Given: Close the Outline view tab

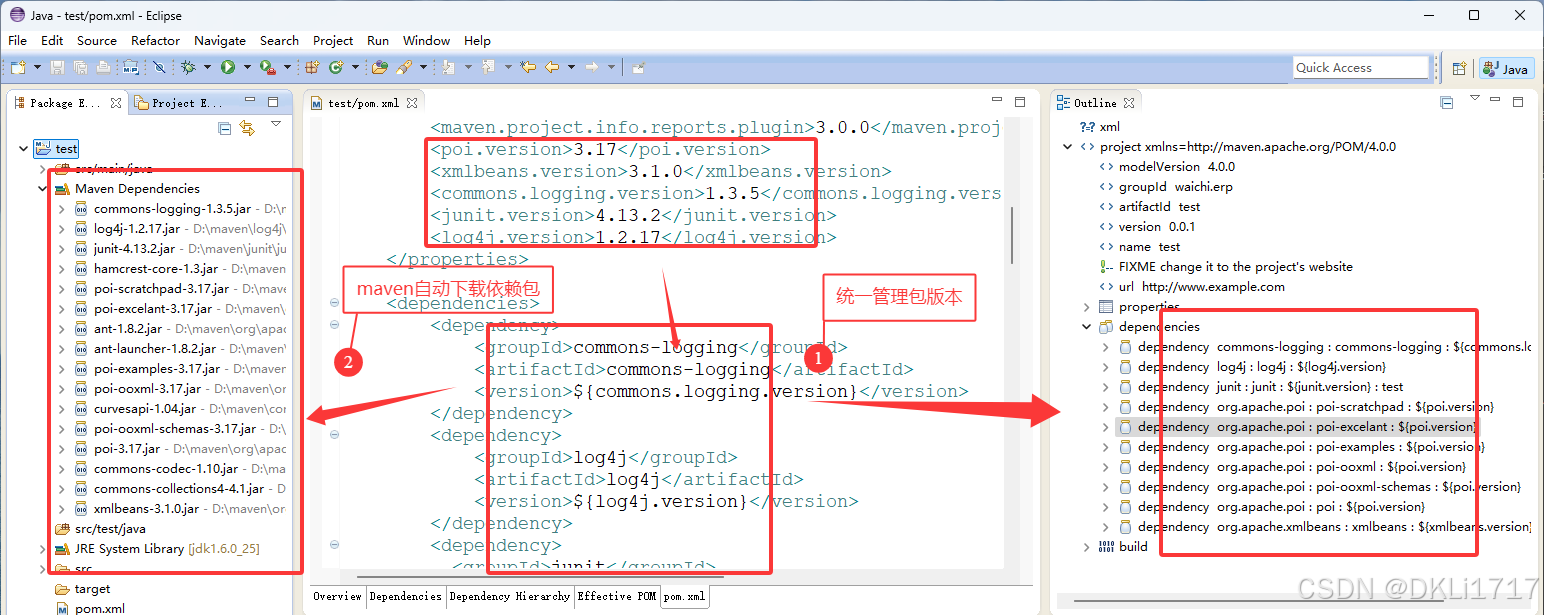Looking at the screenshot, I should pyautogui.click(x=1129, y=102).
